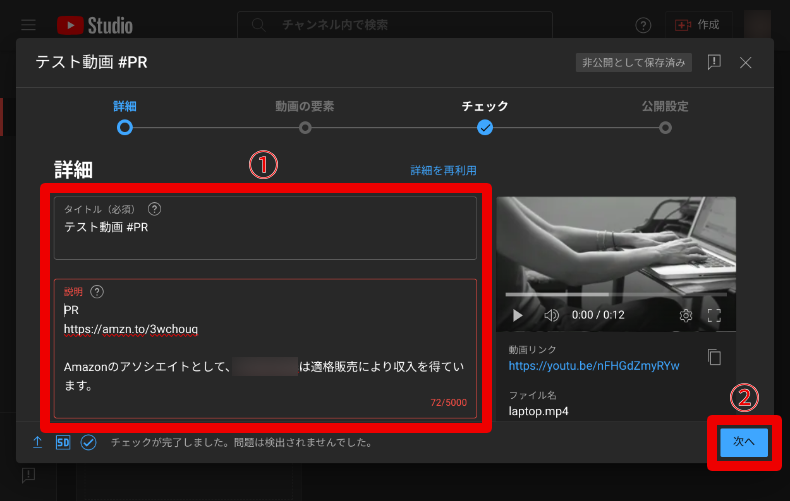Search in the チャンネル内で検索 field

tap(394, 25)
